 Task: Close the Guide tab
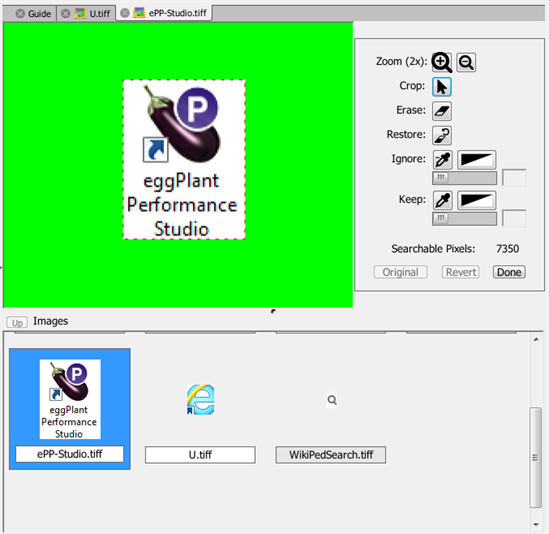click(x=20, y=14)
